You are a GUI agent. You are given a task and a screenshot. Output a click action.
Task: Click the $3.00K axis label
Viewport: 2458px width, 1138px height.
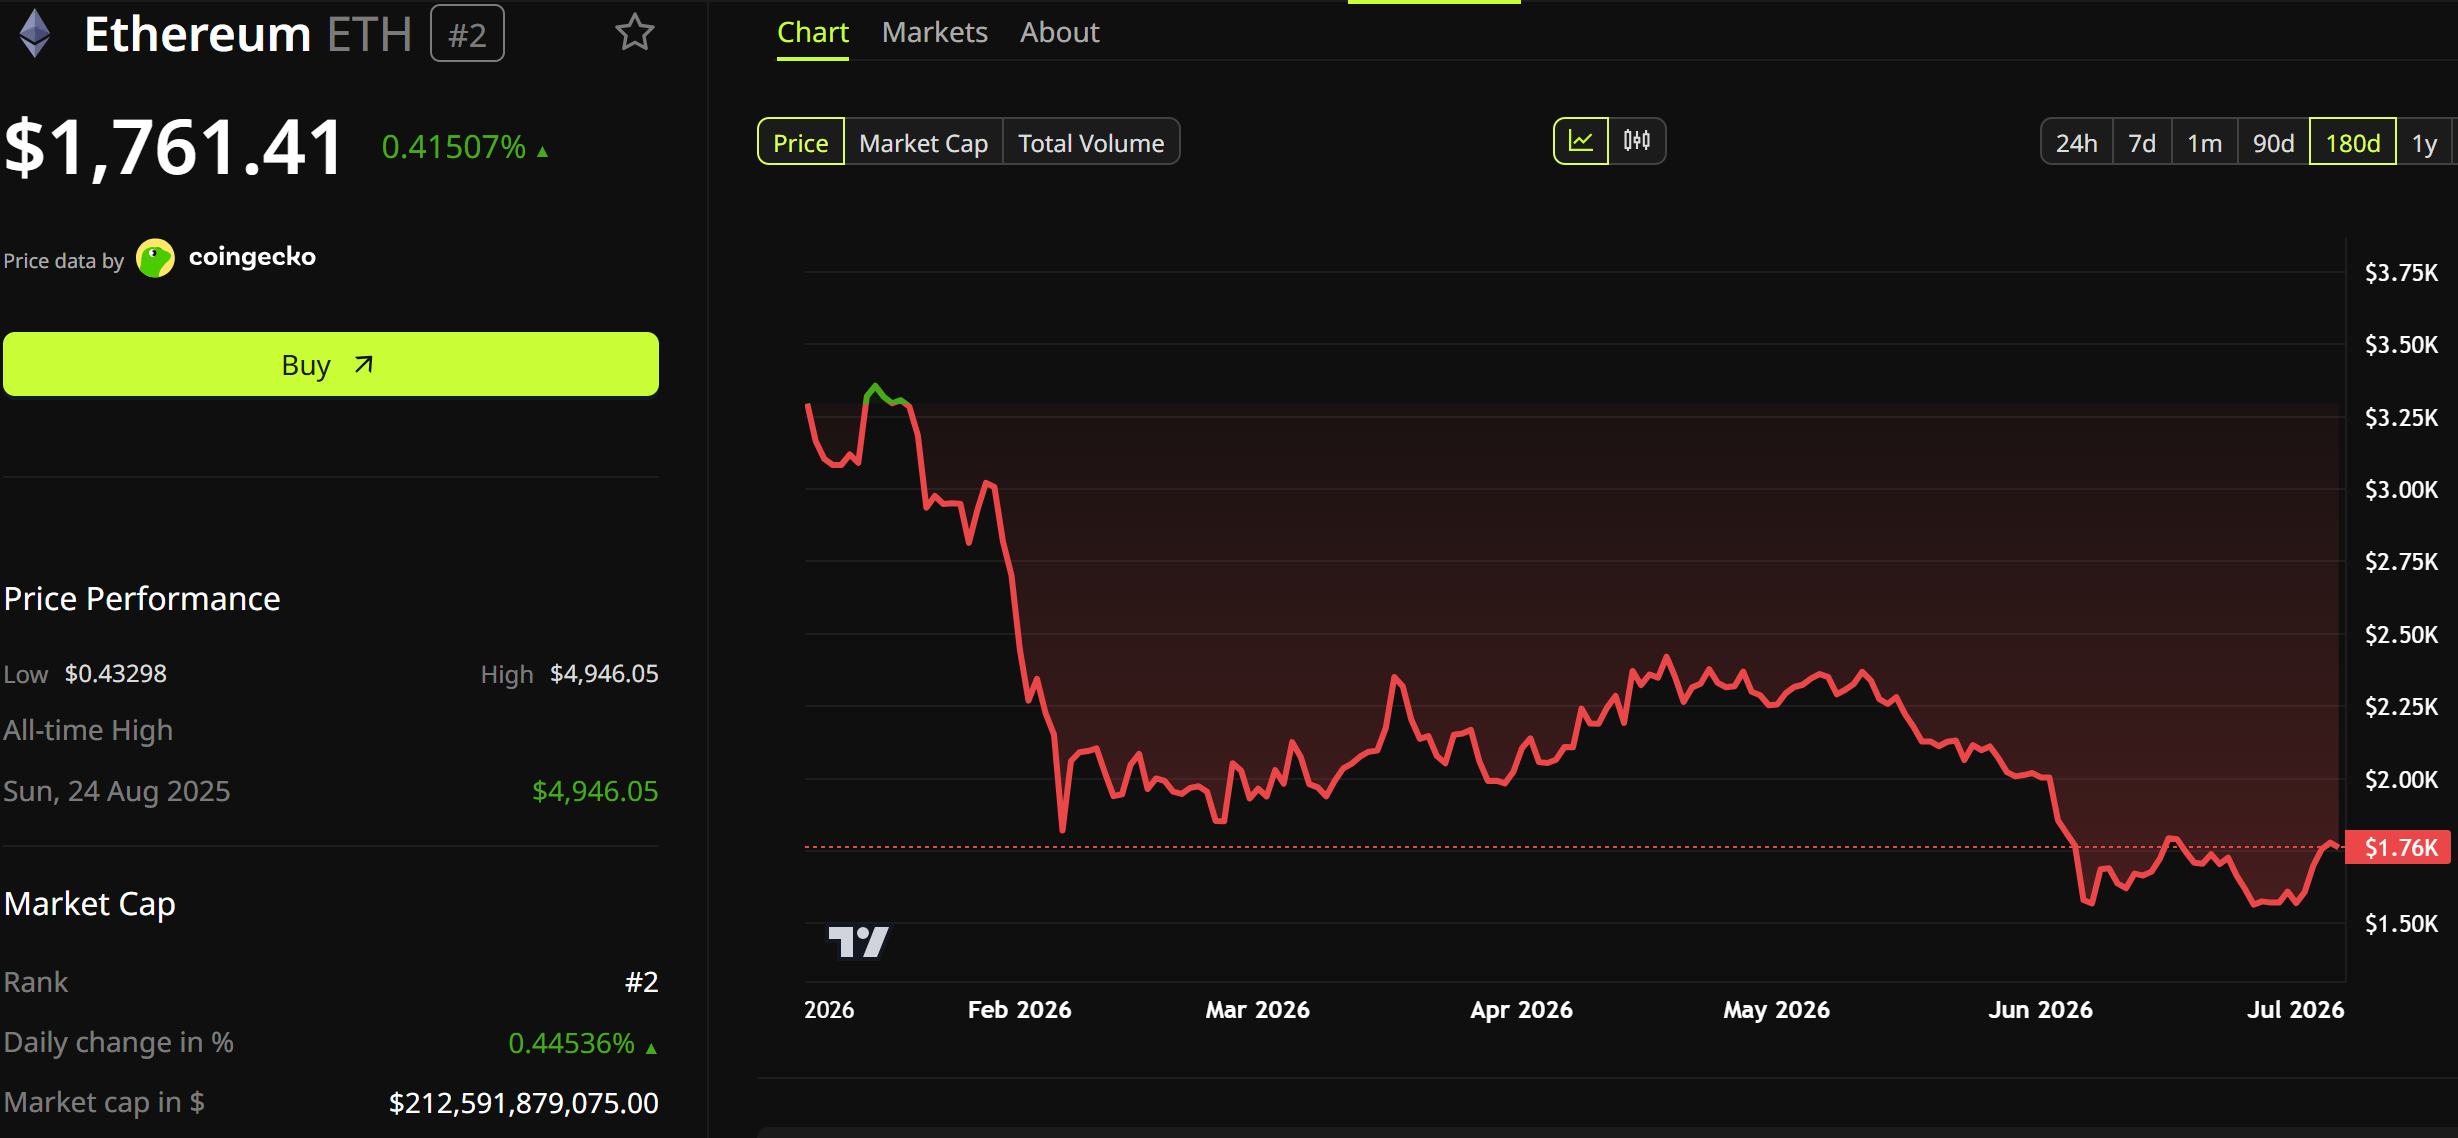point(2401,490)
